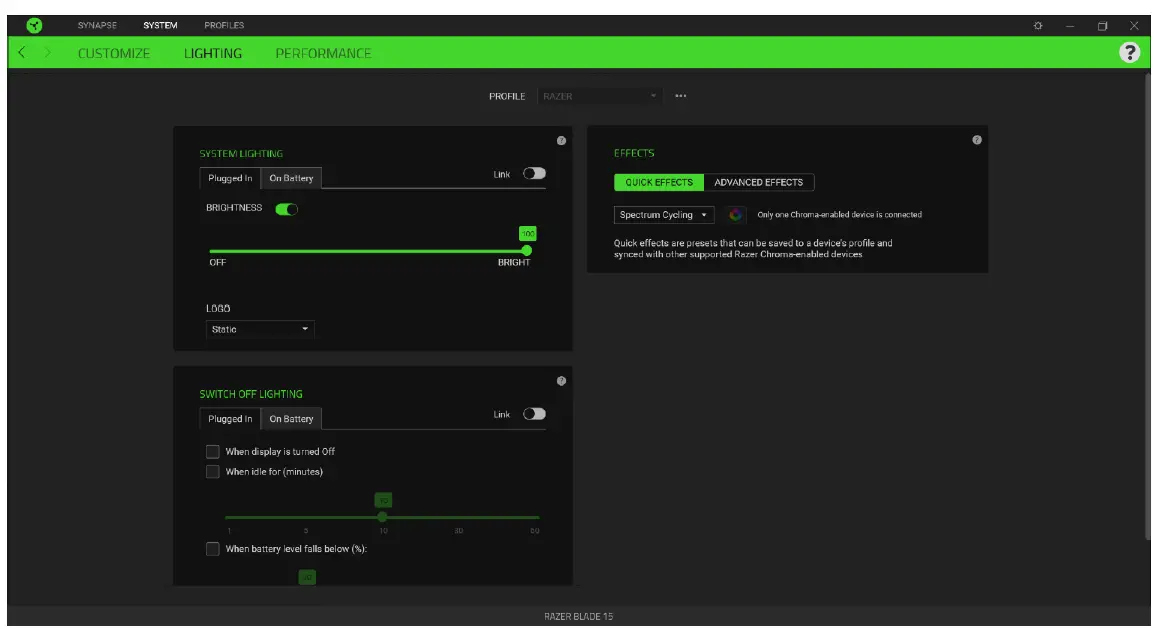Turn off the Brightness toggle

286,209
